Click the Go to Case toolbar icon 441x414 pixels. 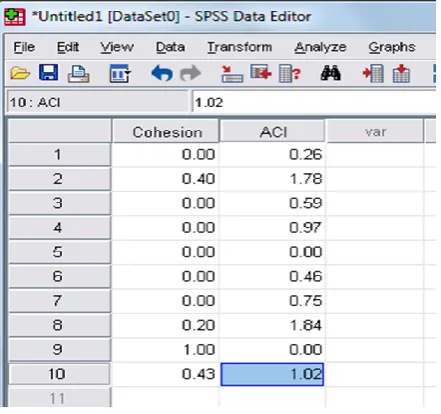click(232, 74)
